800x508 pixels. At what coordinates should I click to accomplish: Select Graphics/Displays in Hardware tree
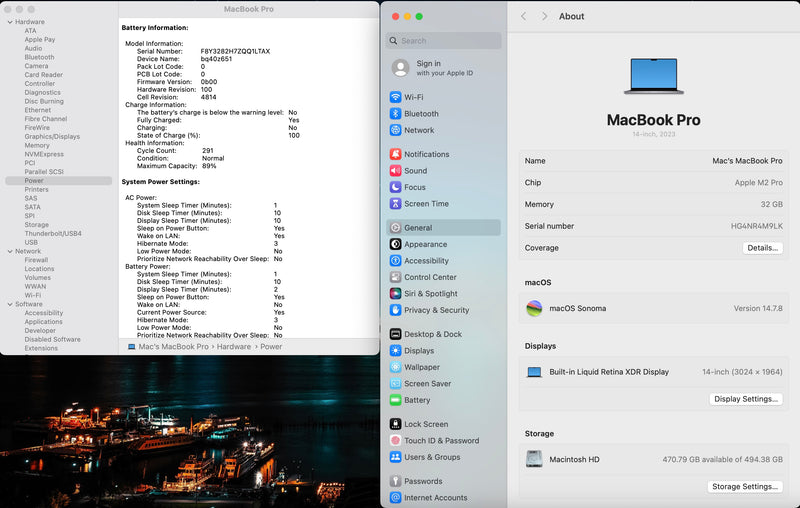tap(52, 137)
